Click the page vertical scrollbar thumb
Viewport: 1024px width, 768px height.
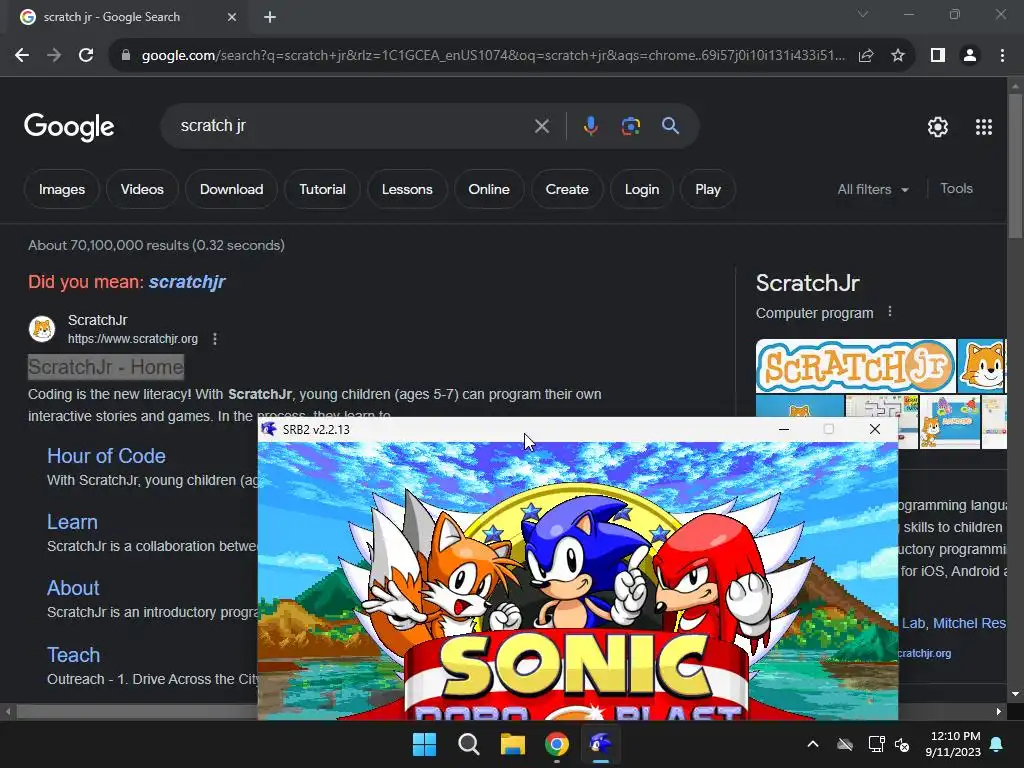[x=1015, y=166]
